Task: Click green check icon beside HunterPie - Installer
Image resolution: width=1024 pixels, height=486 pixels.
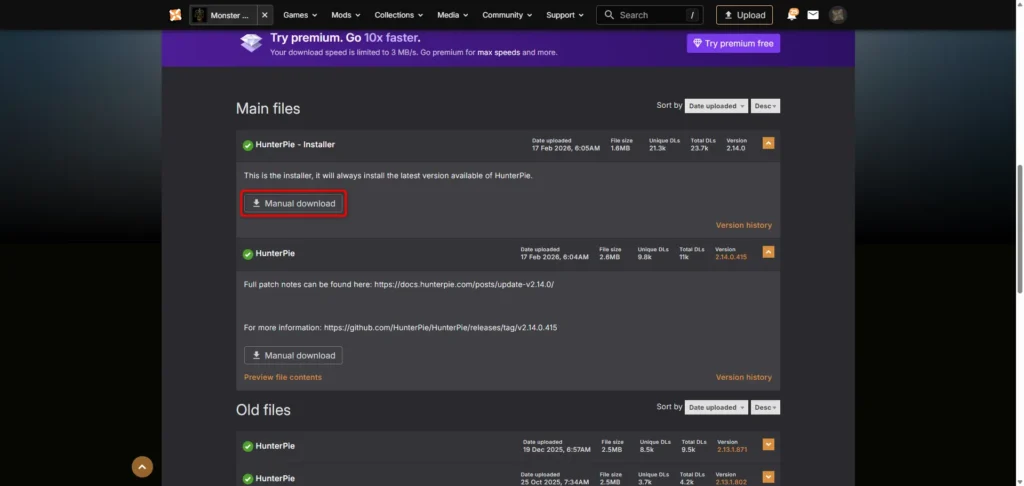Action: [x=248, y=145]
